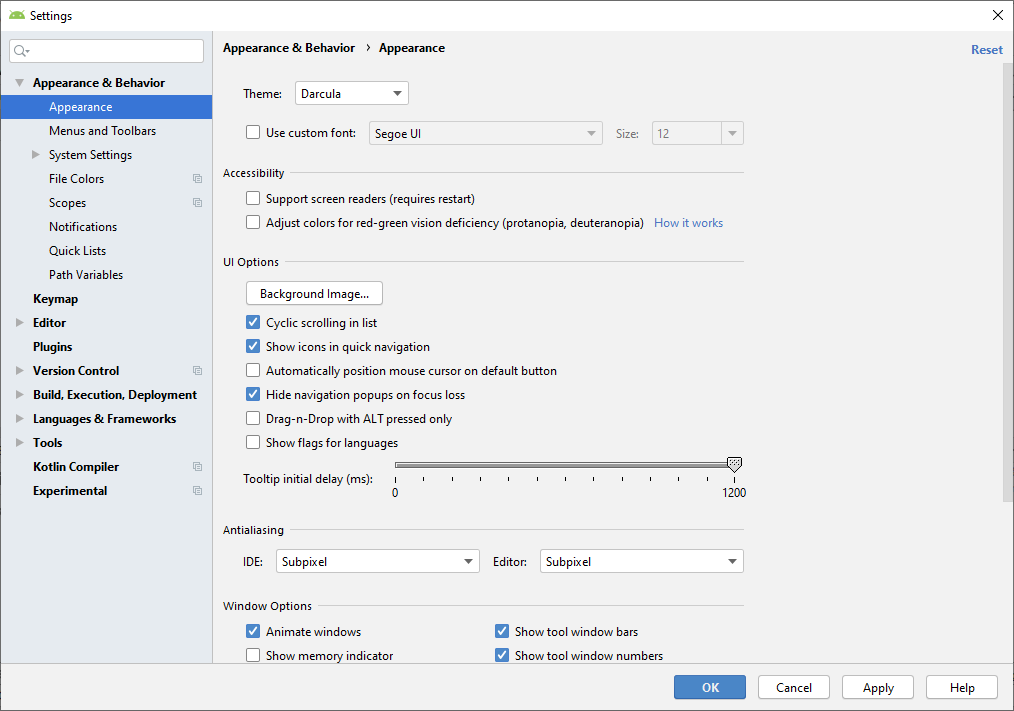
Task: Expand Build, Execution, Deployment node
Action: coord(19,395)
